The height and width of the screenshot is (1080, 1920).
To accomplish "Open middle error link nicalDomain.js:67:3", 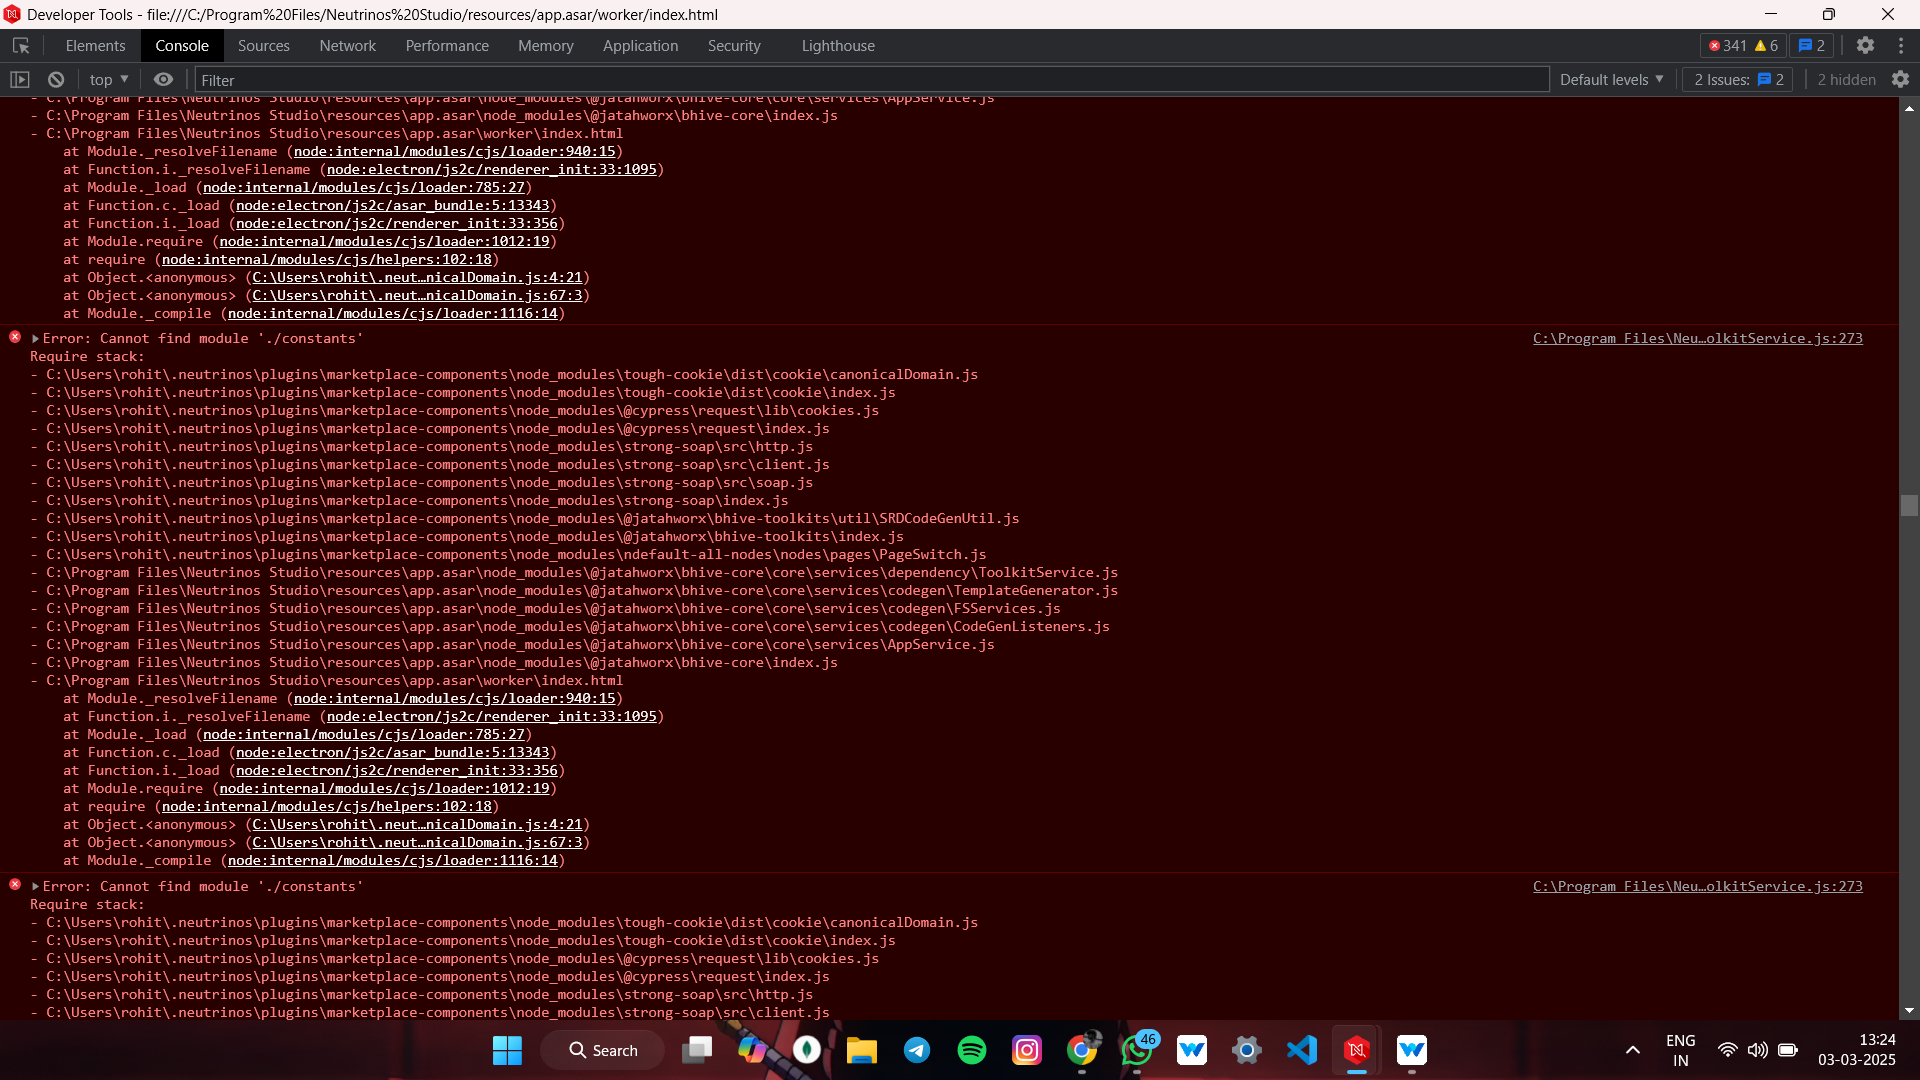I will [x=417, y=843].
